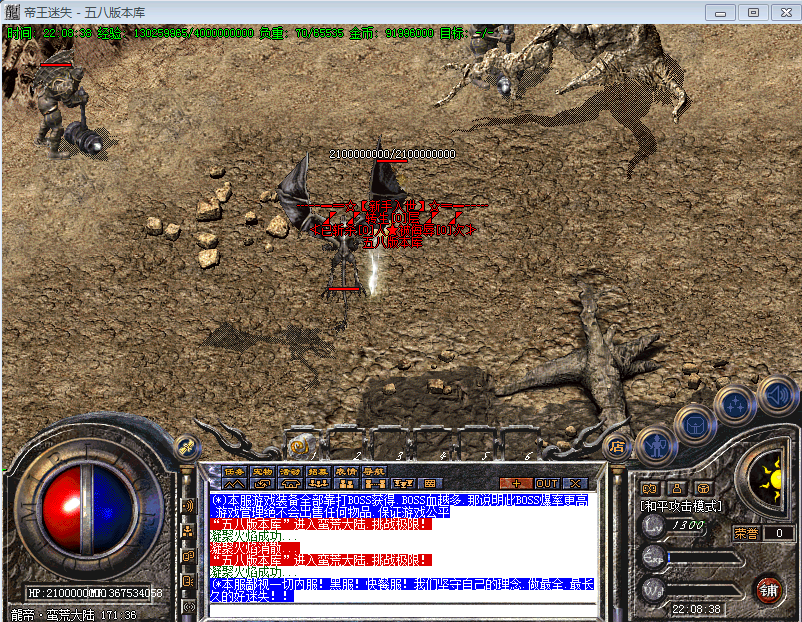Viewport: 802px width, 622px height.
Task: Open the character equipment round button
Action: point(657,447)
